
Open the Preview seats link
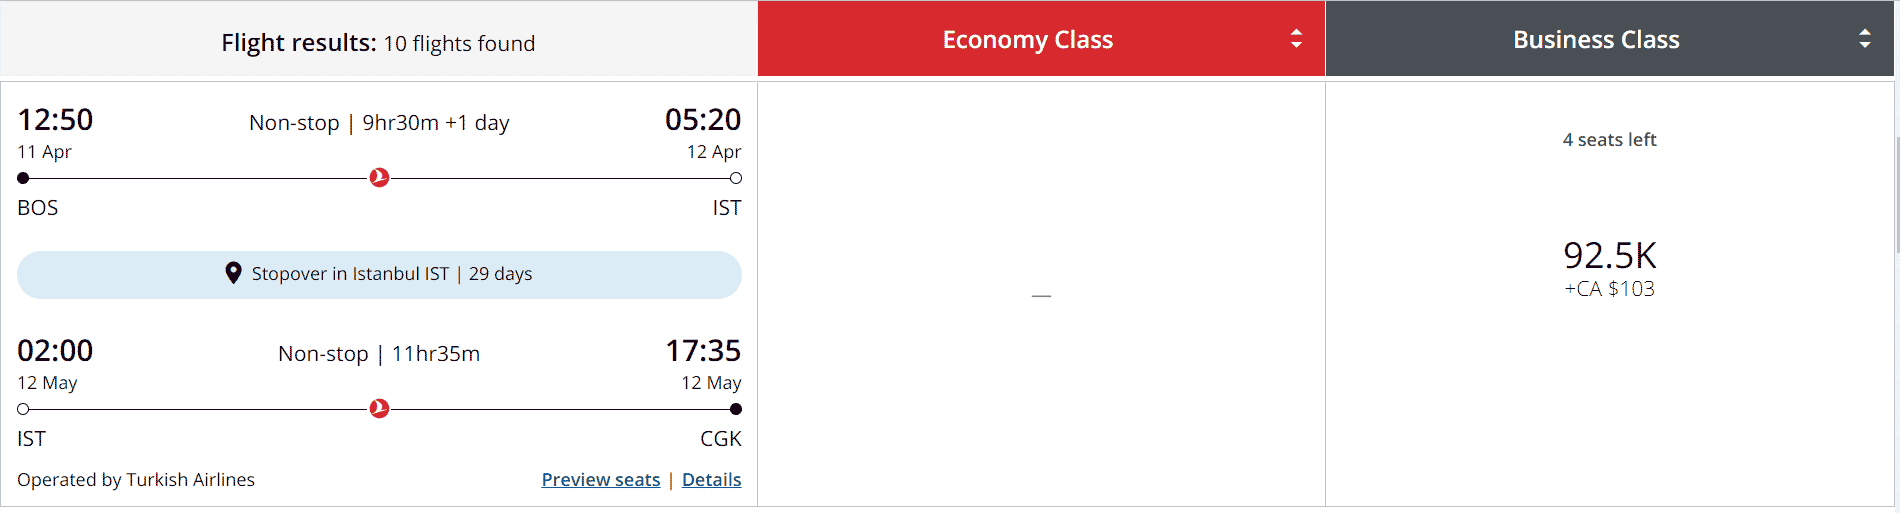click(x=601, y=480)
